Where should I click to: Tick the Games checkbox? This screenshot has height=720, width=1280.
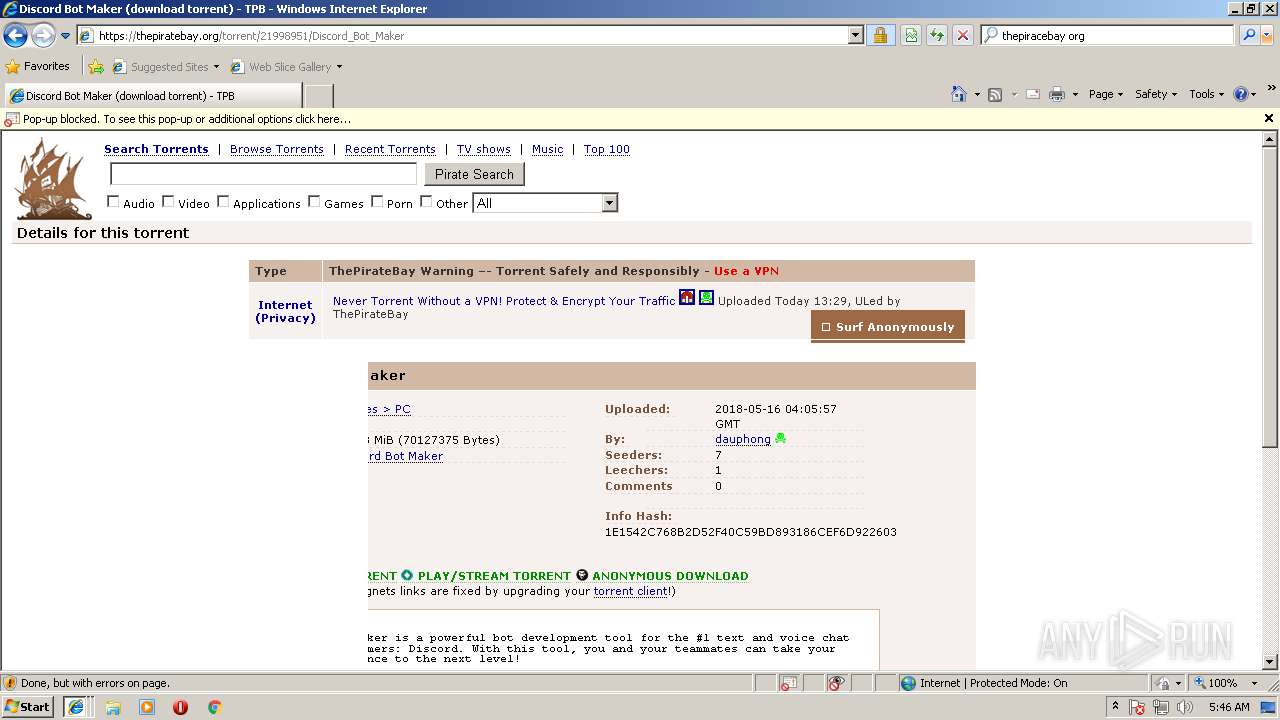pos(314,202)
